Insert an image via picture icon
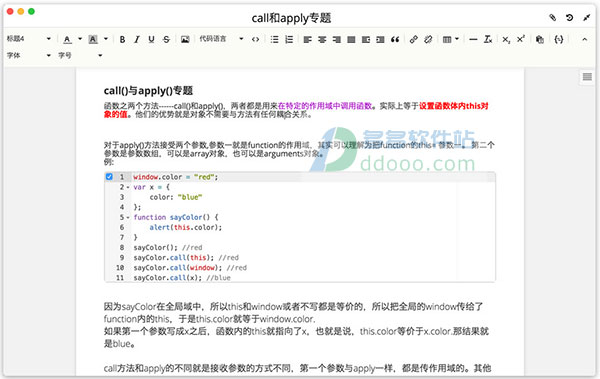 click(x=185, y=39)
